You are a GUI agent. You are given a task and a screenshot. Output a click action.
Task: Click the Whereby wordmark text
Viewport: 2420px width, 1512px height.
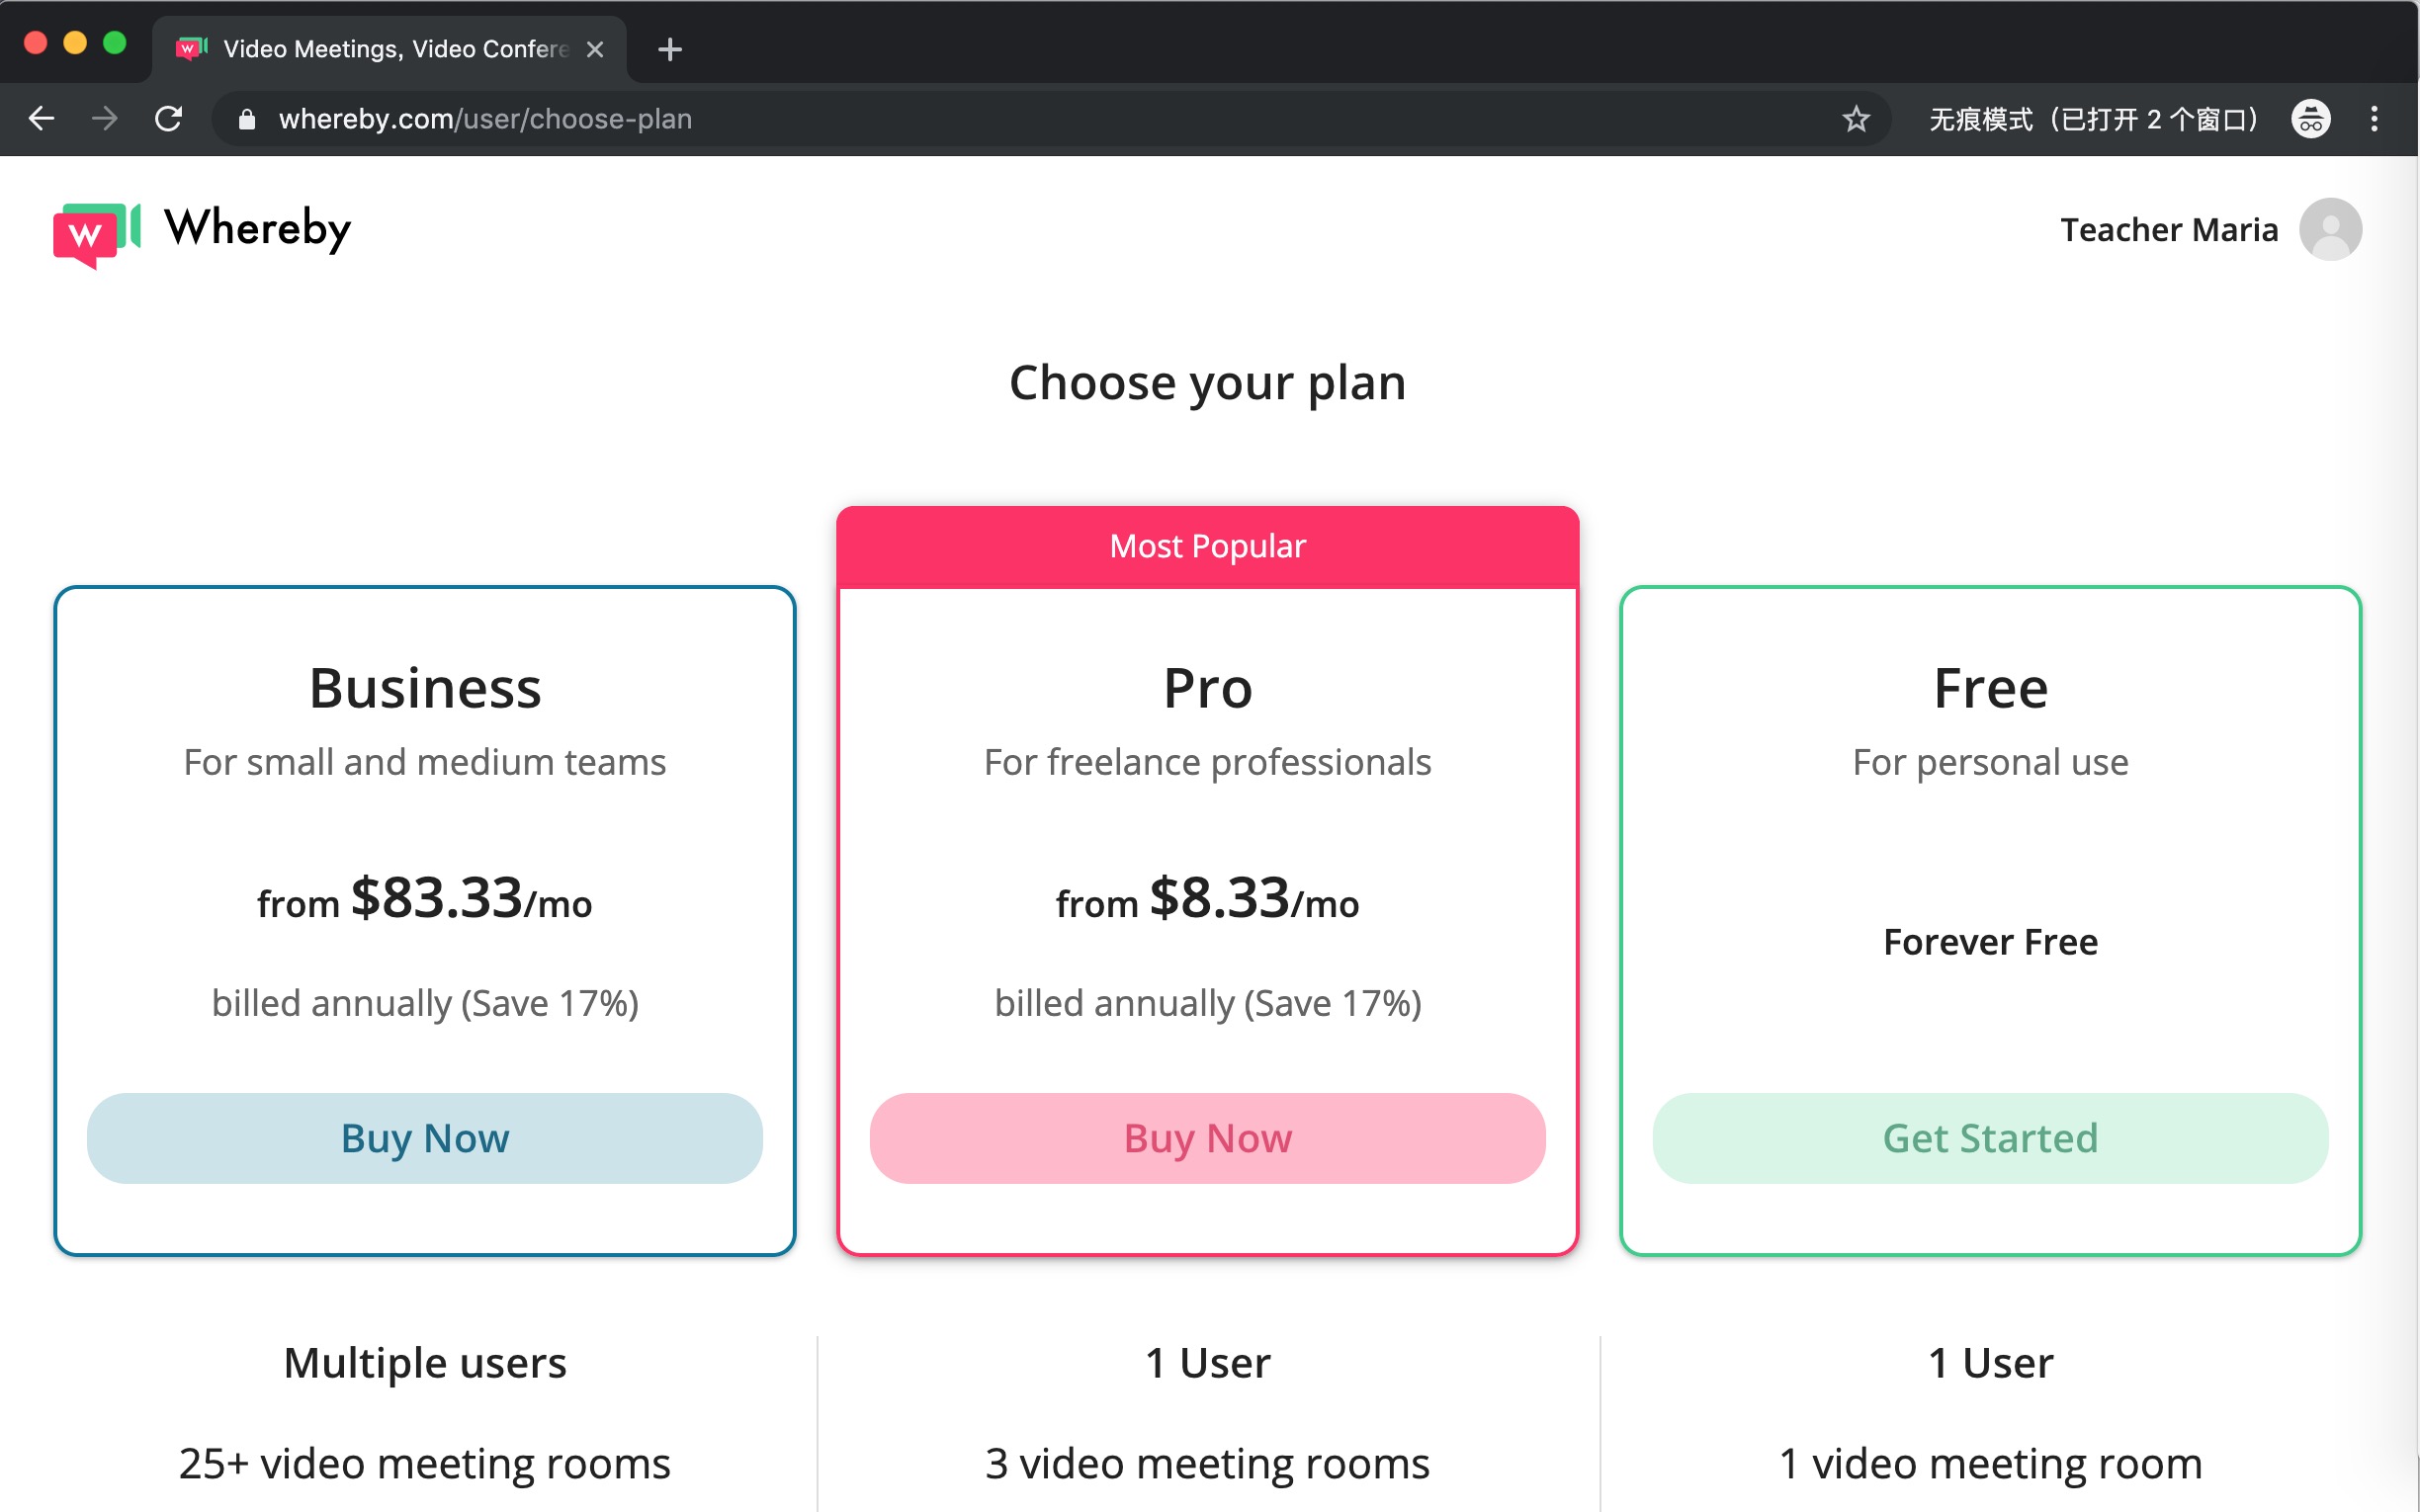(x=257, y=229)
